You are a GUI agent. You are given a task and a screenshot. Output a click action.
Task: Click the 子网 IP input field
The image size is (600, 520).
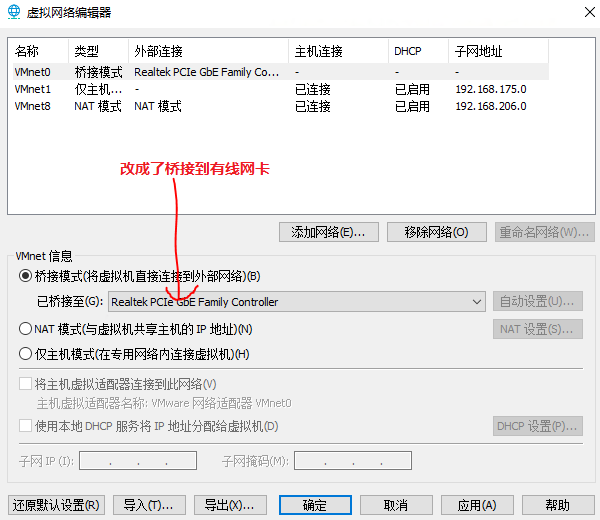pyautogui.click(x=138, y=460)
